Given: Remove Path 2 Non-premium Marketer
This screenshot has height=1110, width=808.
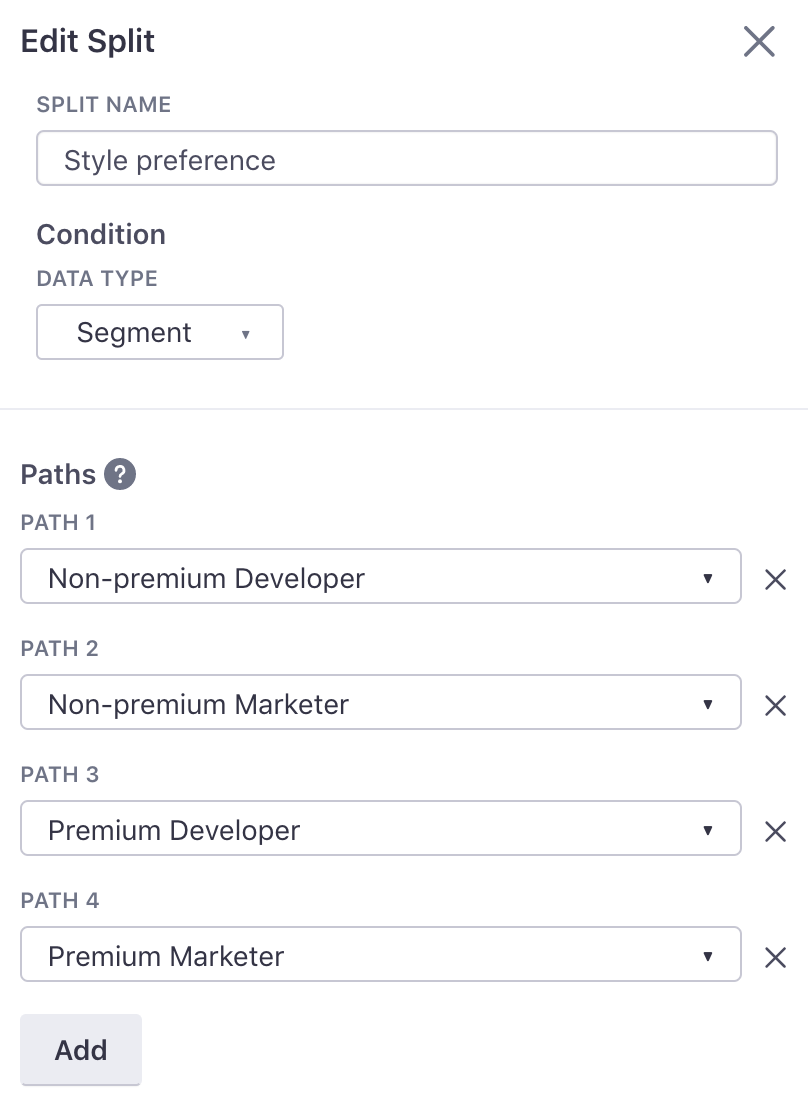Looking at the screenshot, I should 775,706.
